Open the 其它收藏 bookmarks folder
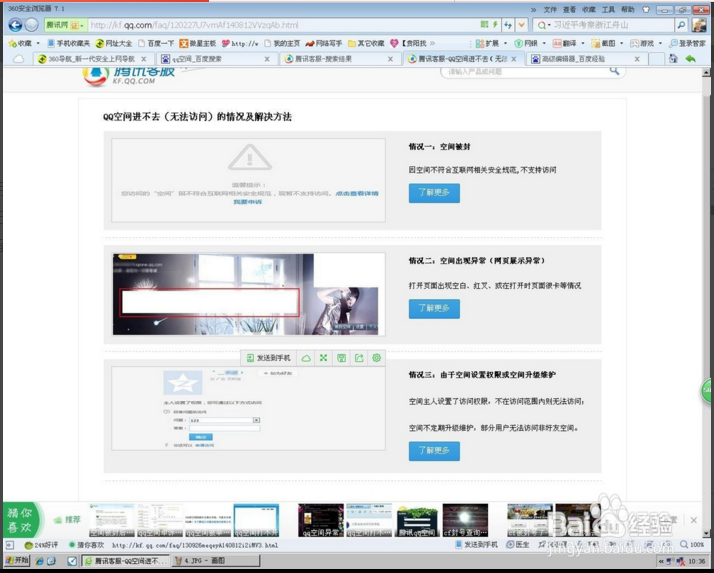Viewport: 714px width, 573px height. click(x=366, y=43)
